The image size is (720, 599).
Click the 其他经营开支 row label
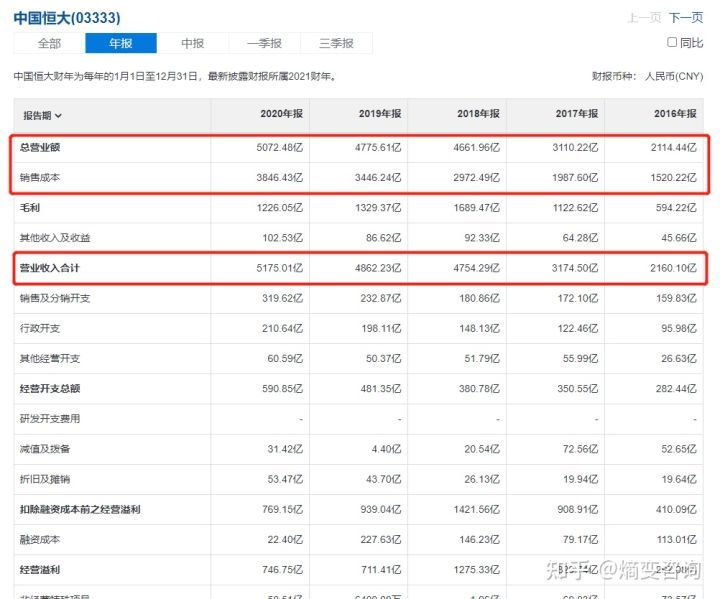click(50, 358)
